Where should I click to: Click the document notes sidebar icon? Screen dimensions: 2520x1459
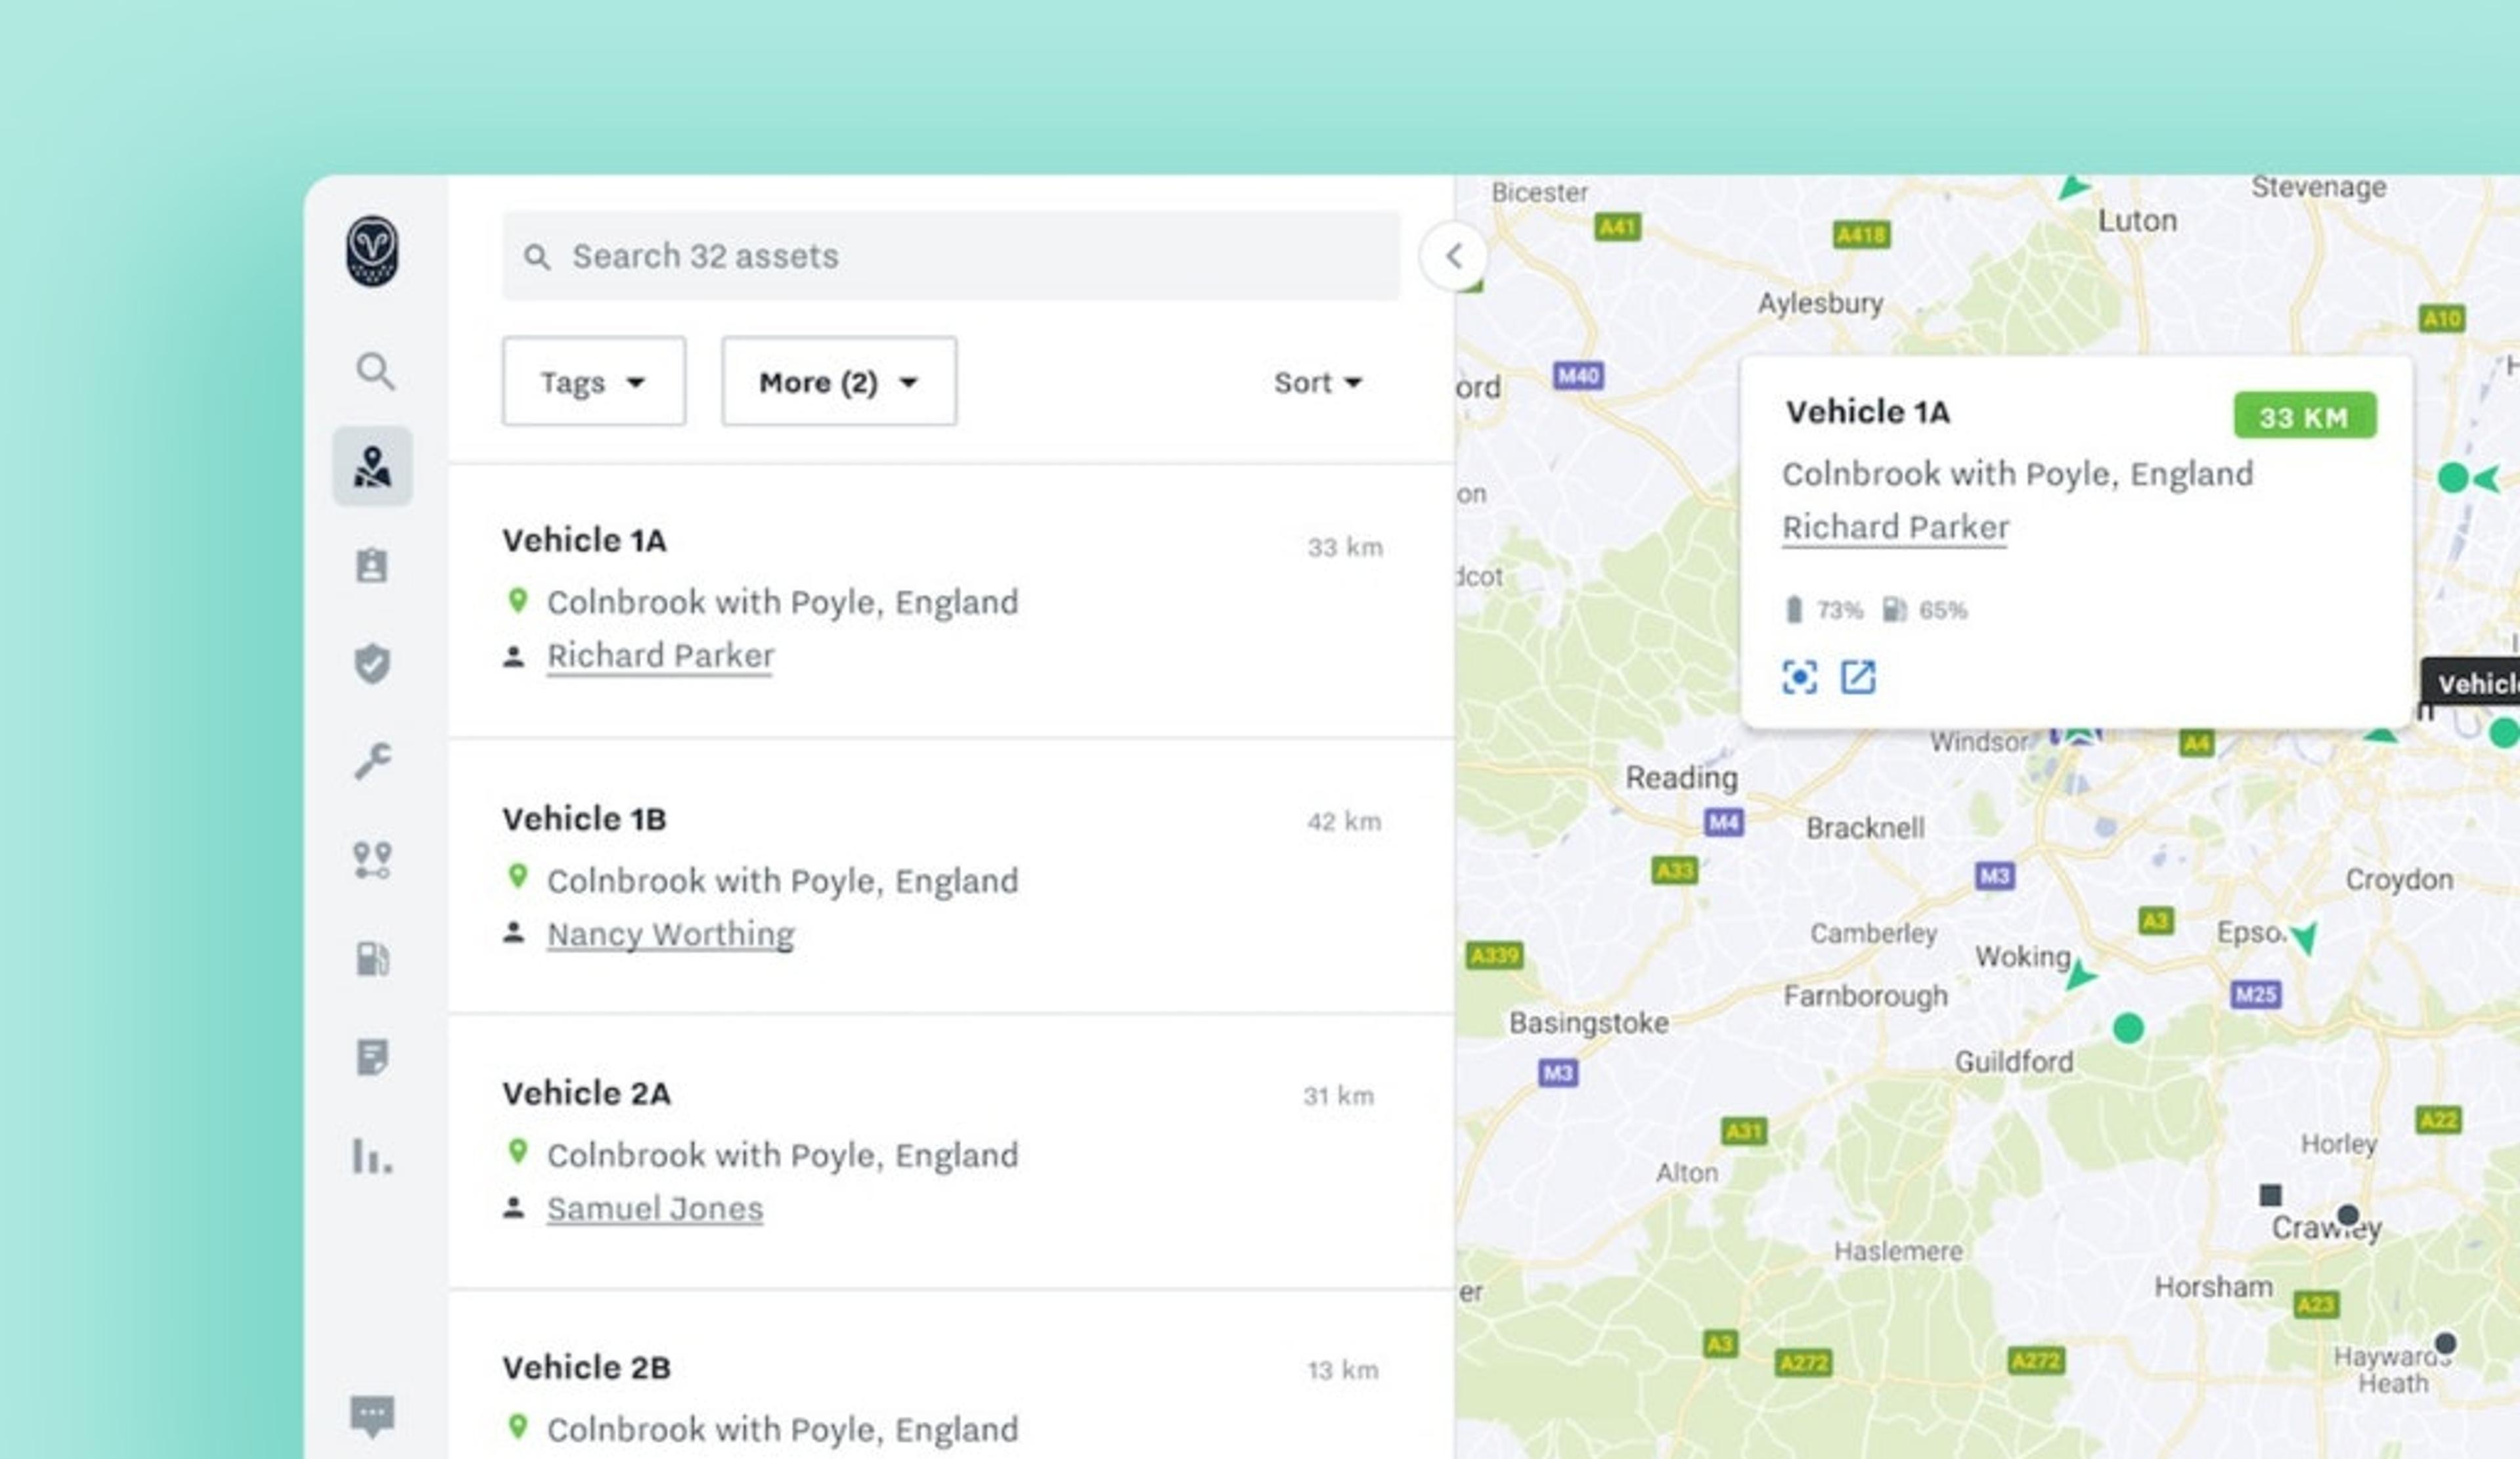tap(372, 1057)
